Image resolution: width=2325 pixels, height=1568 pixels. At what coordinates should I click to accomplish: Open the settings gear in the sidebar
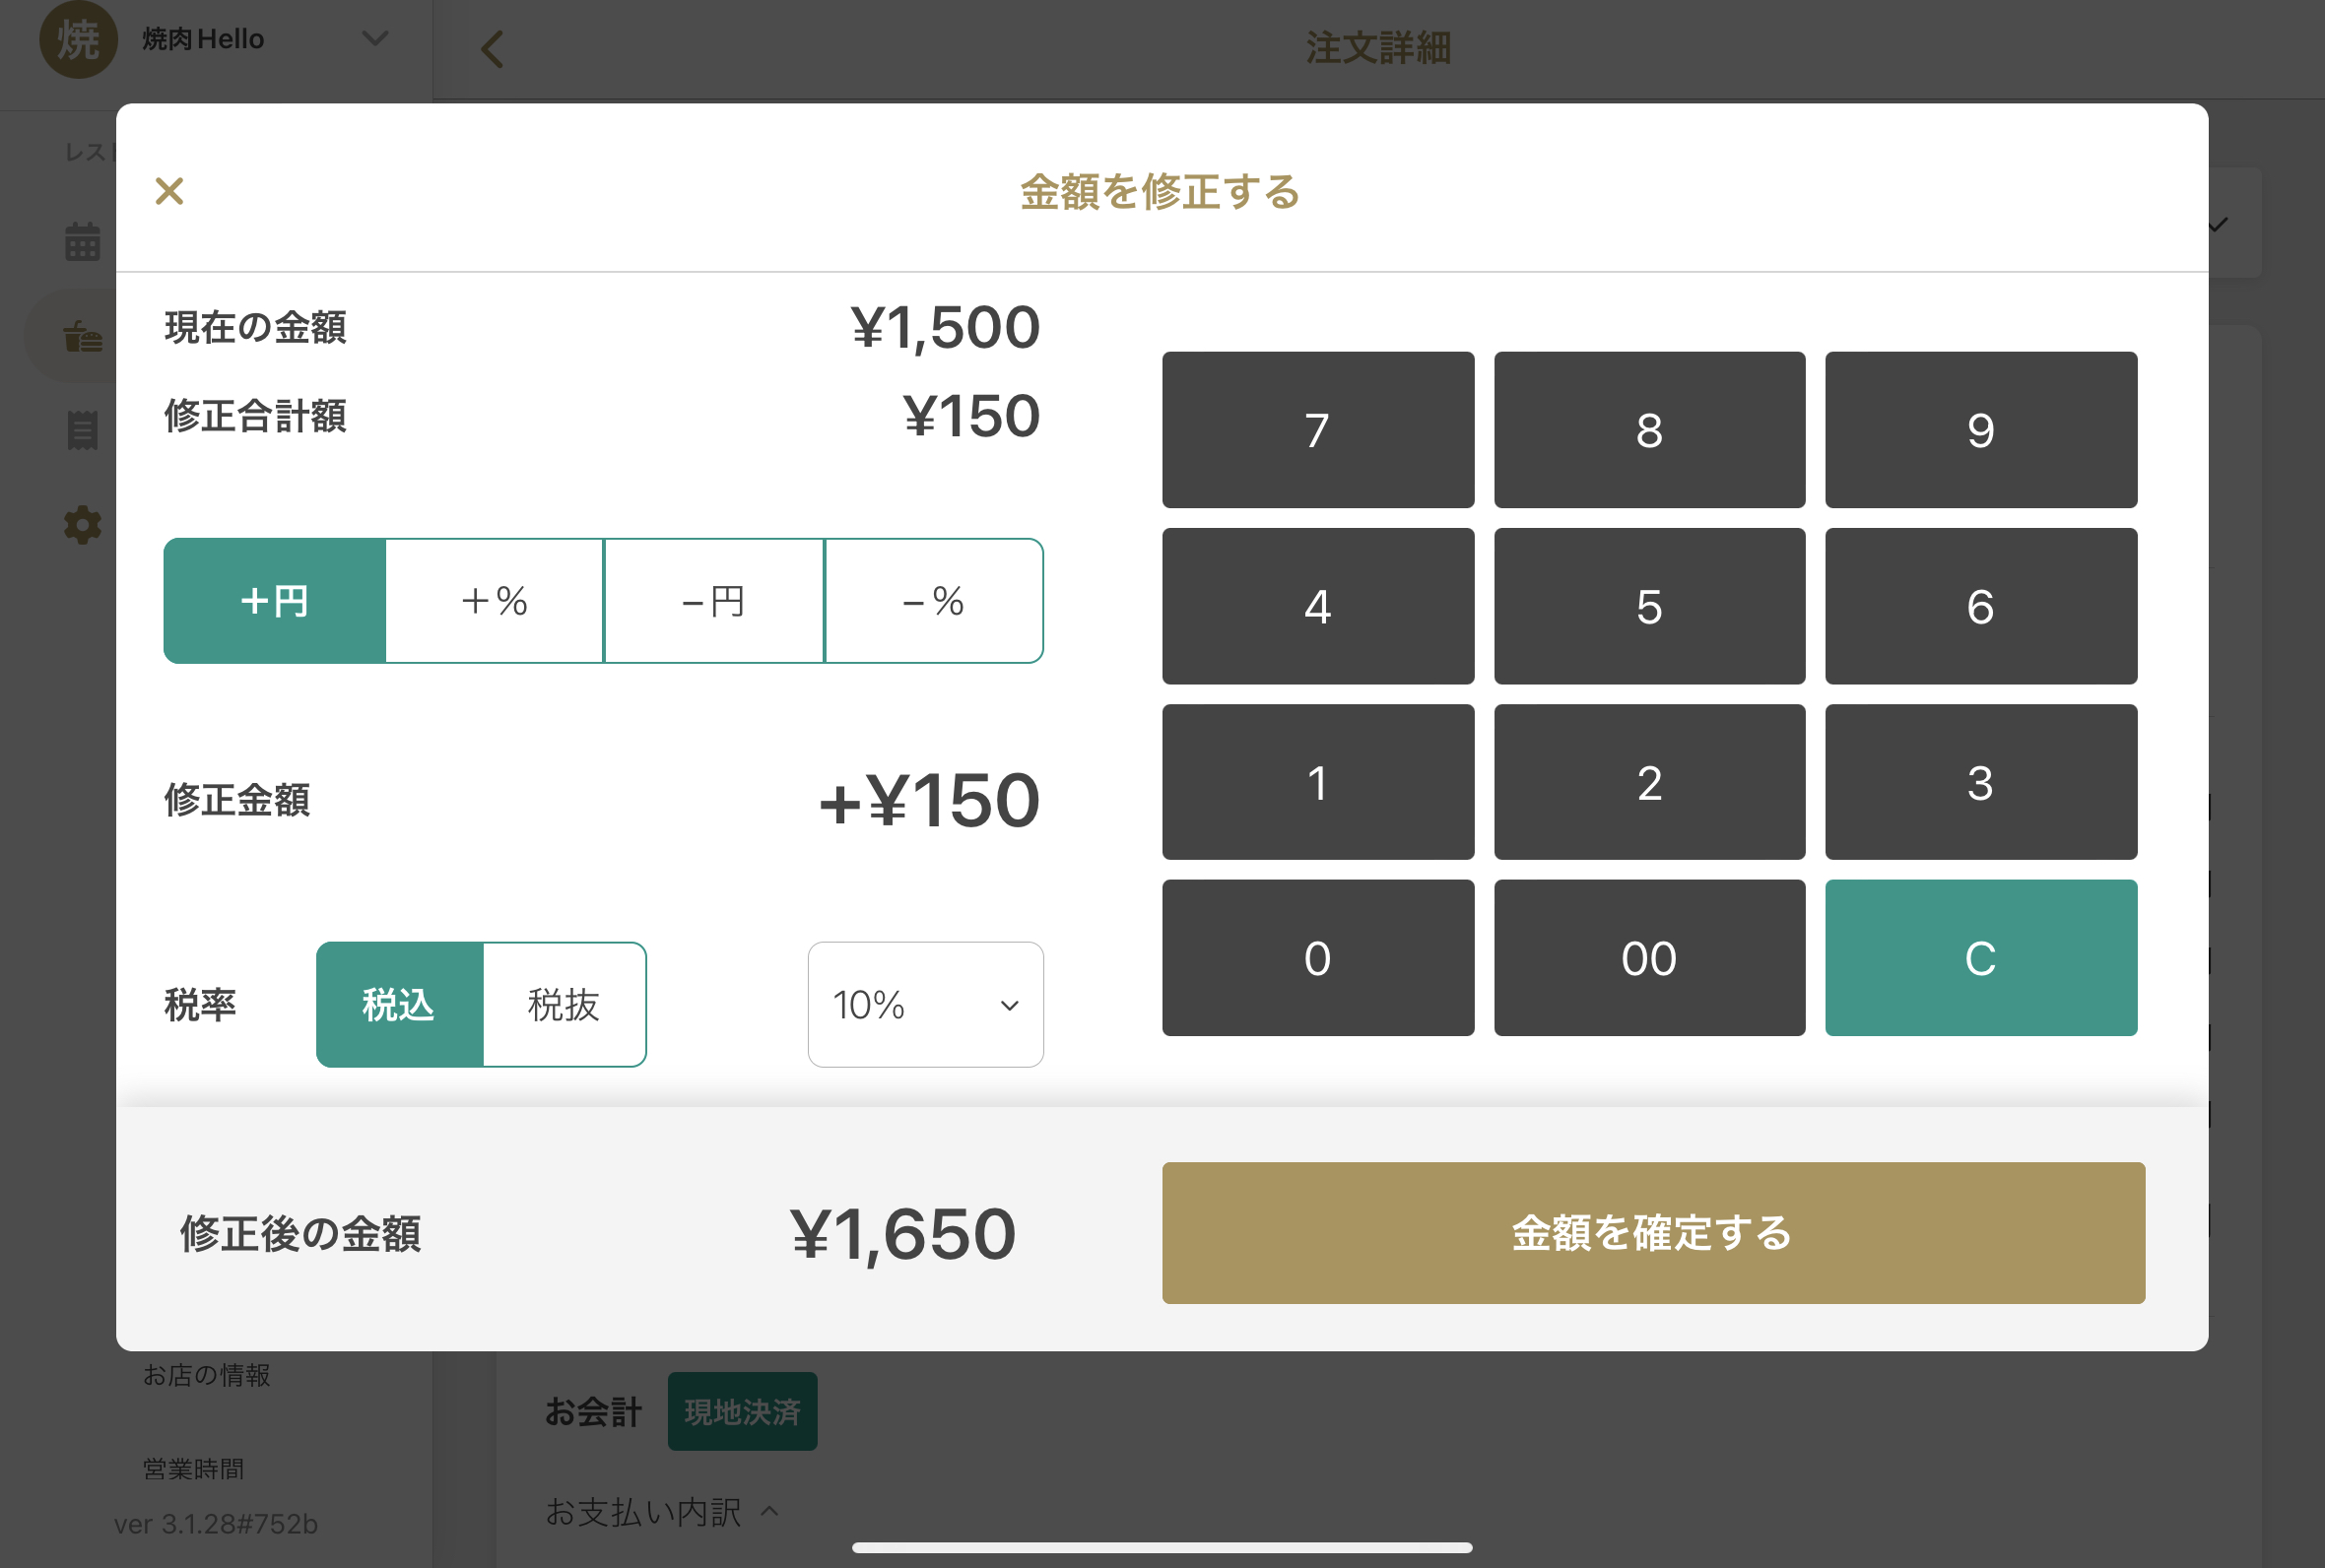[82, 524]
